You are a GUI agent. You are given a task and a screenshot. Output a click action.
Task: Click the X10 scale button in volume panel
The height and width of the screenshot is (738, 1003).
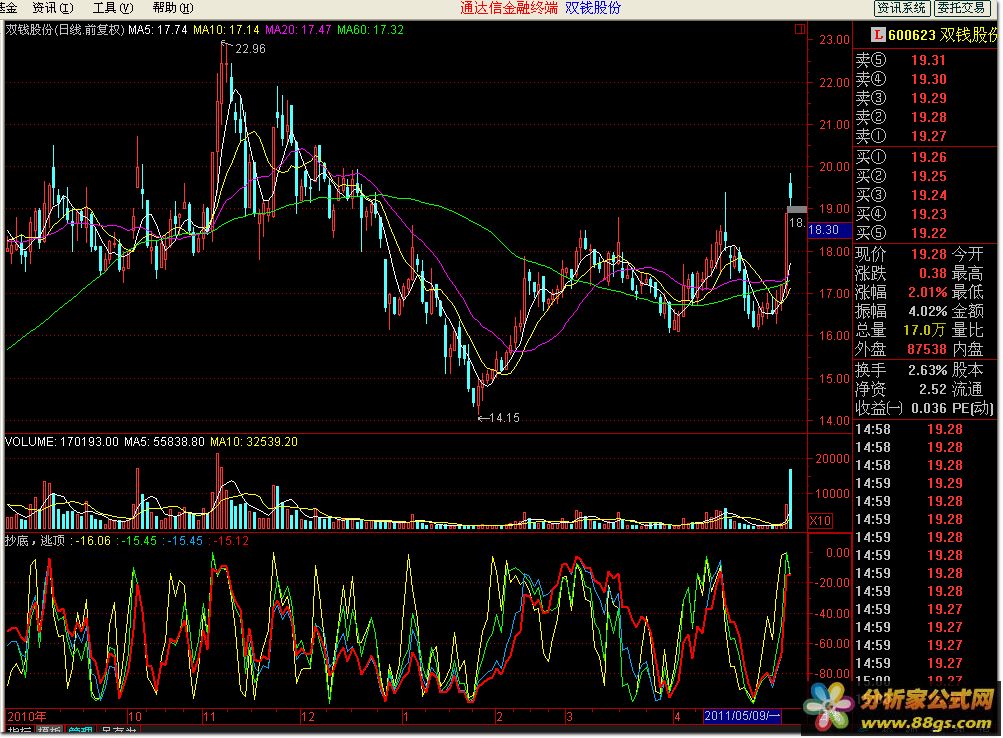[x=820, y=521]
